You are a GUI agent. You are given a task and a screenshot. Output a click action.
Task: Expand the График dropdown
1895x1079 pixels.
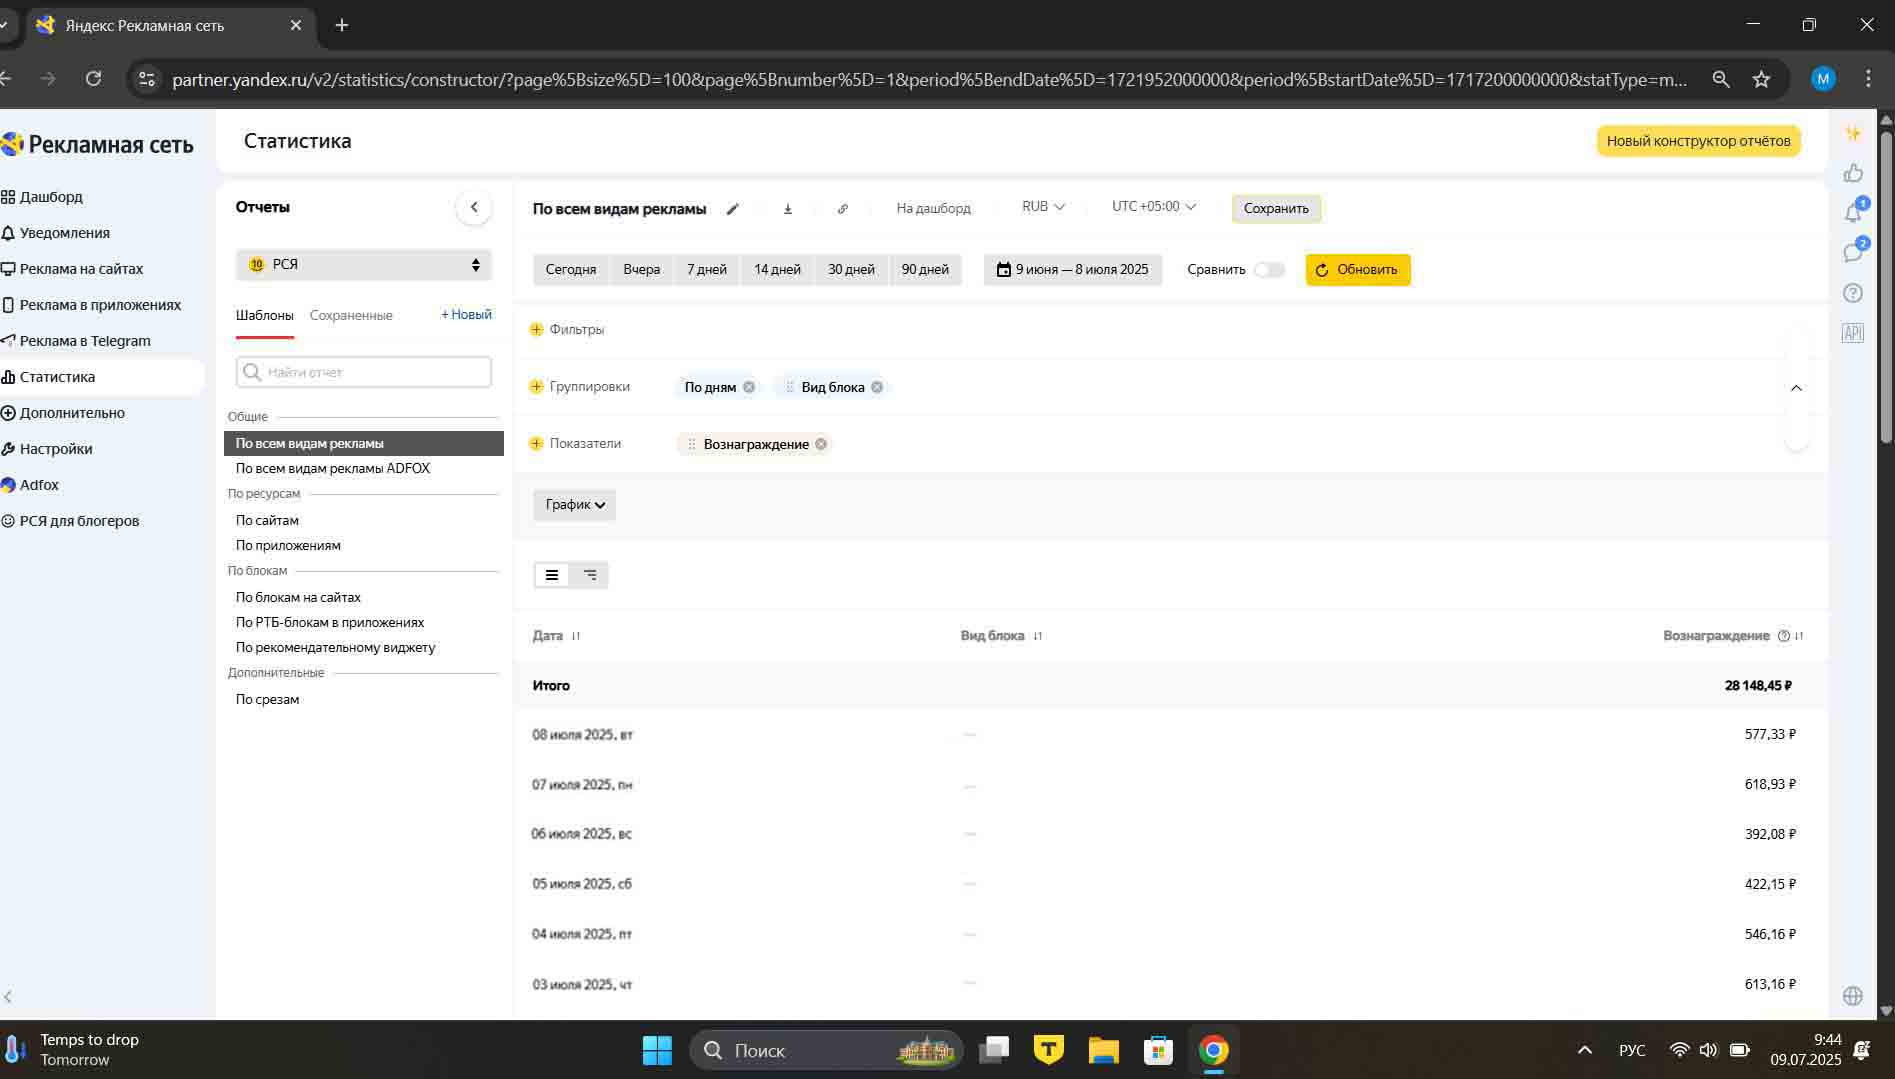click(574, 505)
